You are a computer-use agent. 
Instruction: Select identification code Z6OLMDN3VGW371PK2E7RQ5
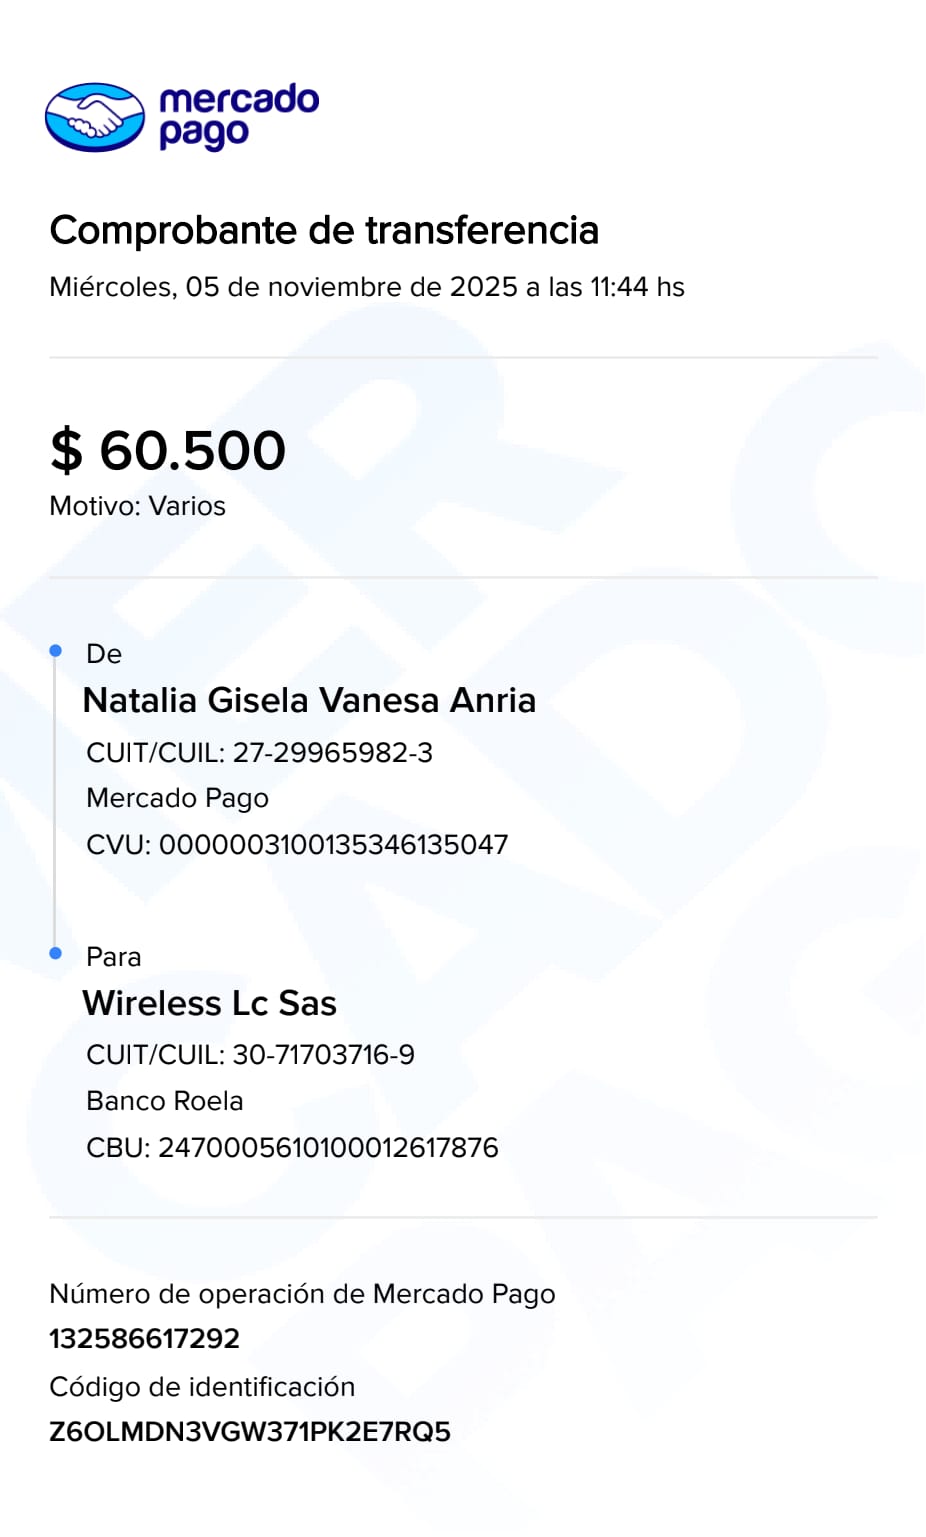coord(250,1432)
